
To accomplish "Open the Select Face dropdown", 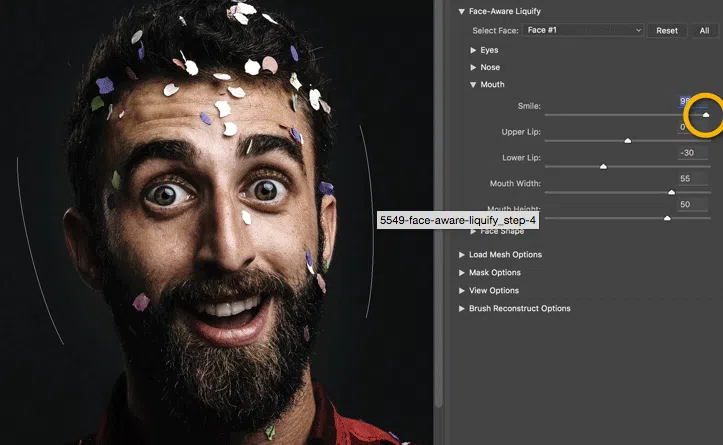I will point(583,30).
